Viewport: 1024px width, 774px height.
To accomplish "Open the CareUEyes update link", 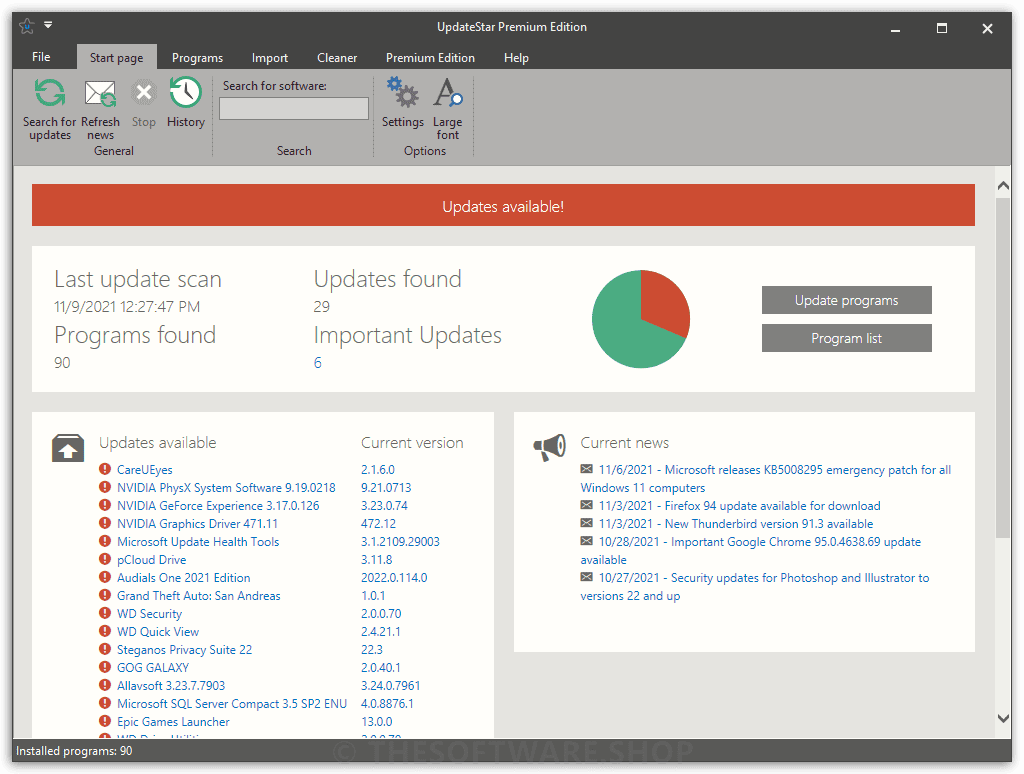I will point(144,470).
